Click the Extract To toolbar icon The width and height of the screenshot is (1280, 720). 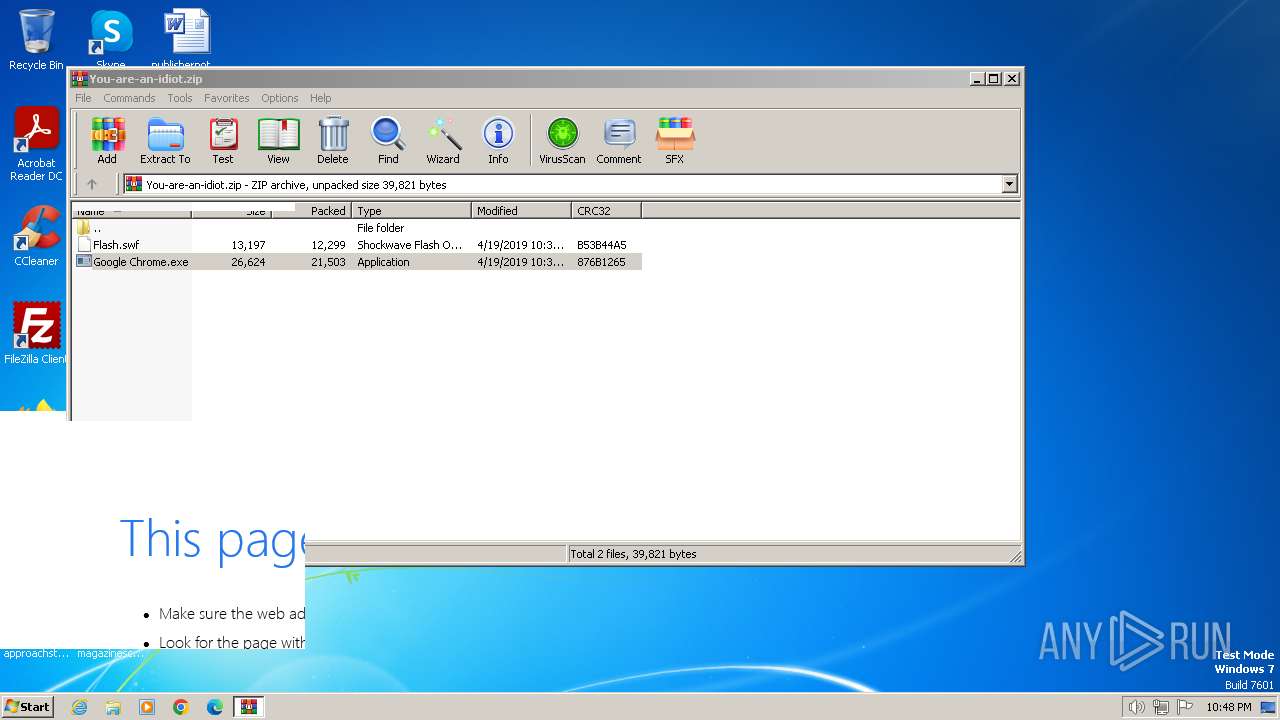(x=165, y=140)
